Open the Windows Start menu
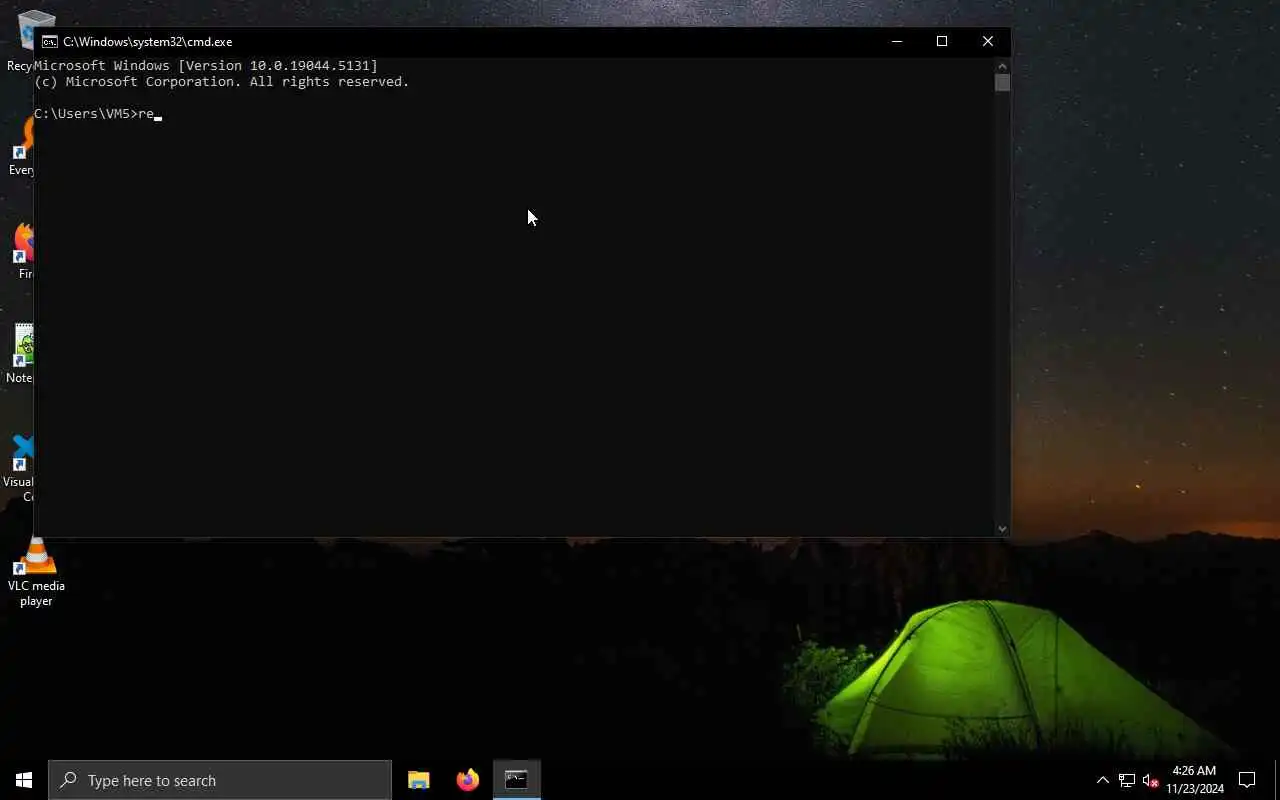This screenshot has height=800, width=1280. click(x=24, y=780)
